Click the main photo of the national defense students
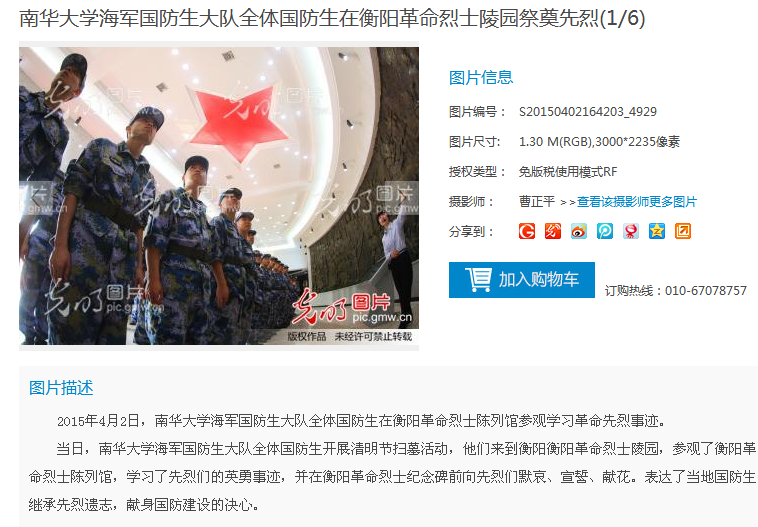 click(x=219, y=196)
